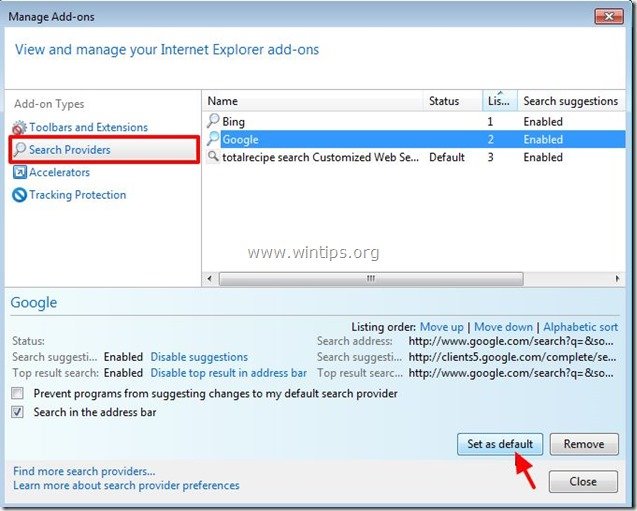Screen dimensions: 637x511
Task: Click Disable suggestions link
Action: coord(199,357)
